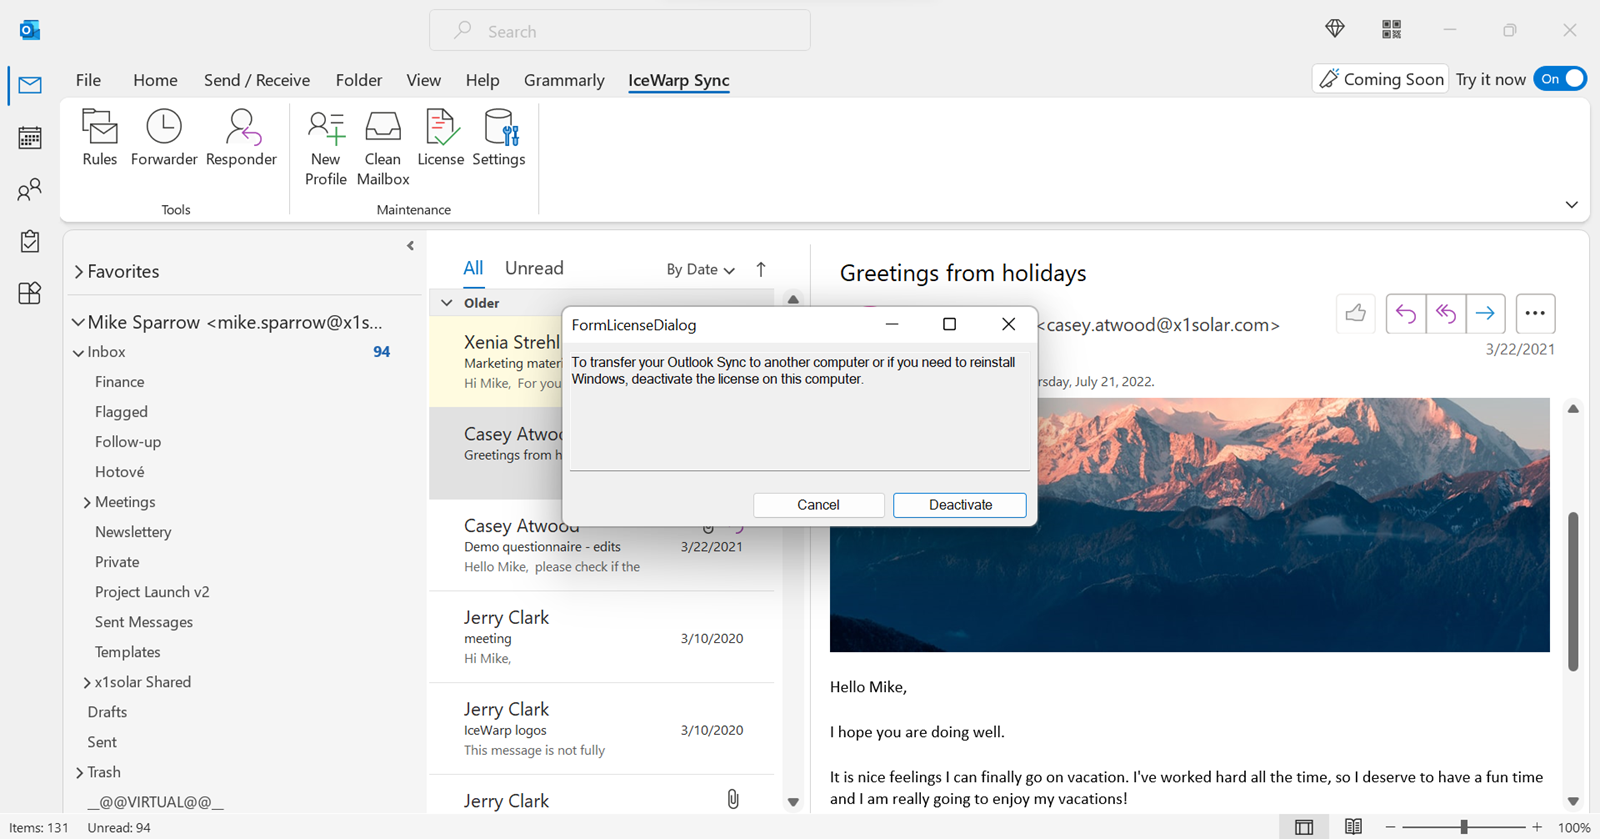Click the diamond premium icon

[1335, 29]
